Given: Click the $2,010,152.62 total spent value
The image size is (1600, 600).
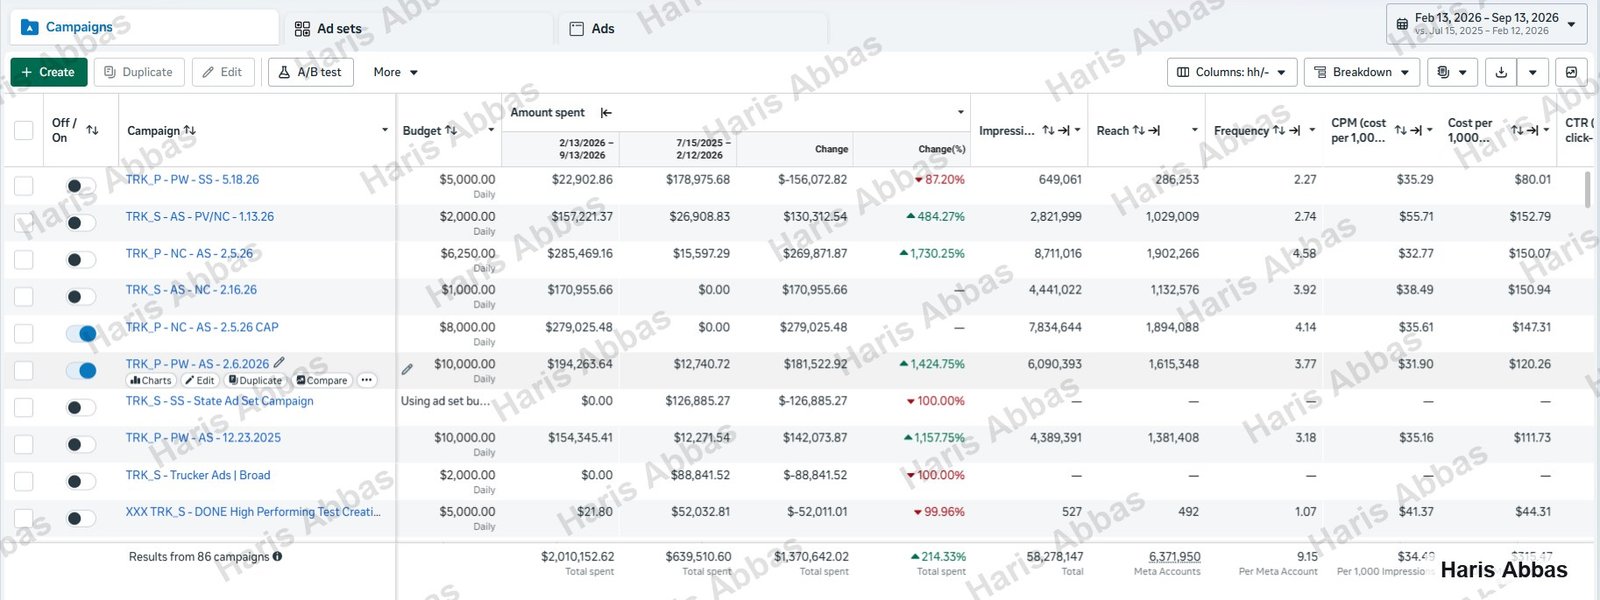Looking at the screenshot, I should pyautogui.click(x=577, y=557).
